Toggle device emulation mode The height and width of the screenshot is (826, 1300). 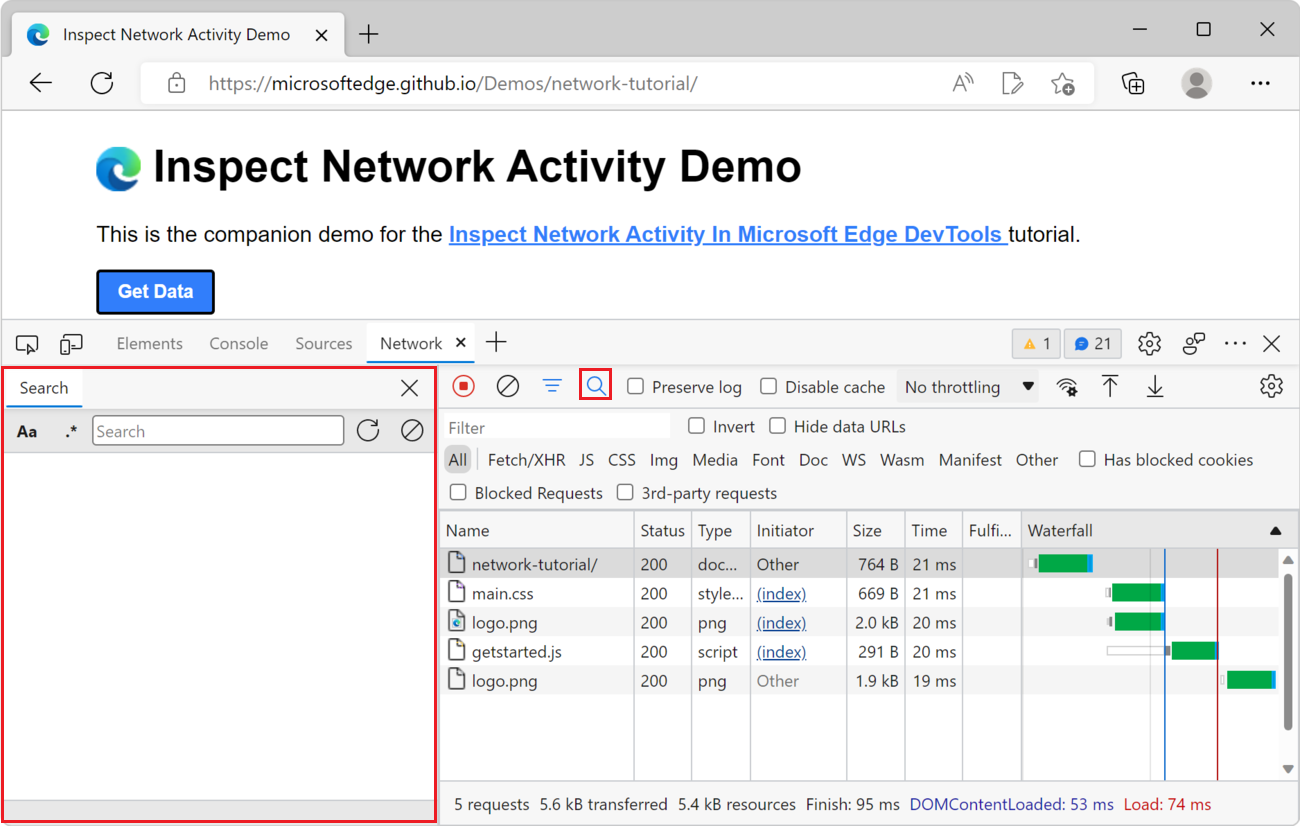pos(71,344)
